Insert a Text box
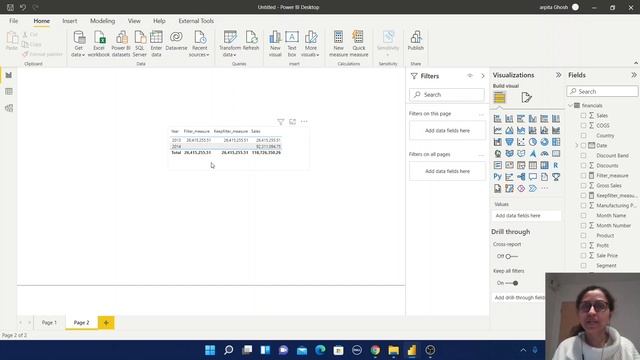Viewport: 640px width, 360px height. coord(292,44)
